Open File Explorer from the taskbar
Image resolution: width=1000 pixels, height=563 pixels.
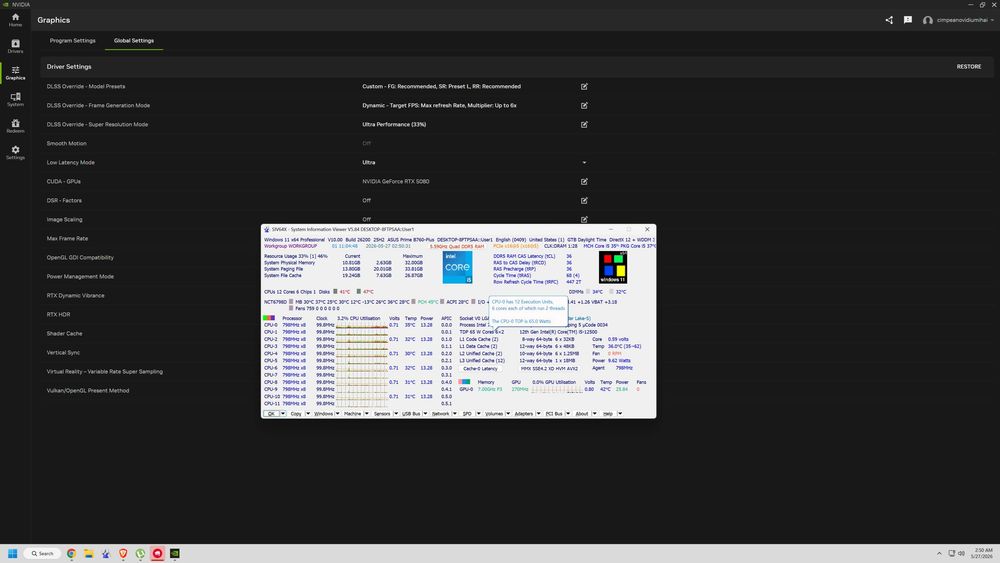(x=89, y=553)
